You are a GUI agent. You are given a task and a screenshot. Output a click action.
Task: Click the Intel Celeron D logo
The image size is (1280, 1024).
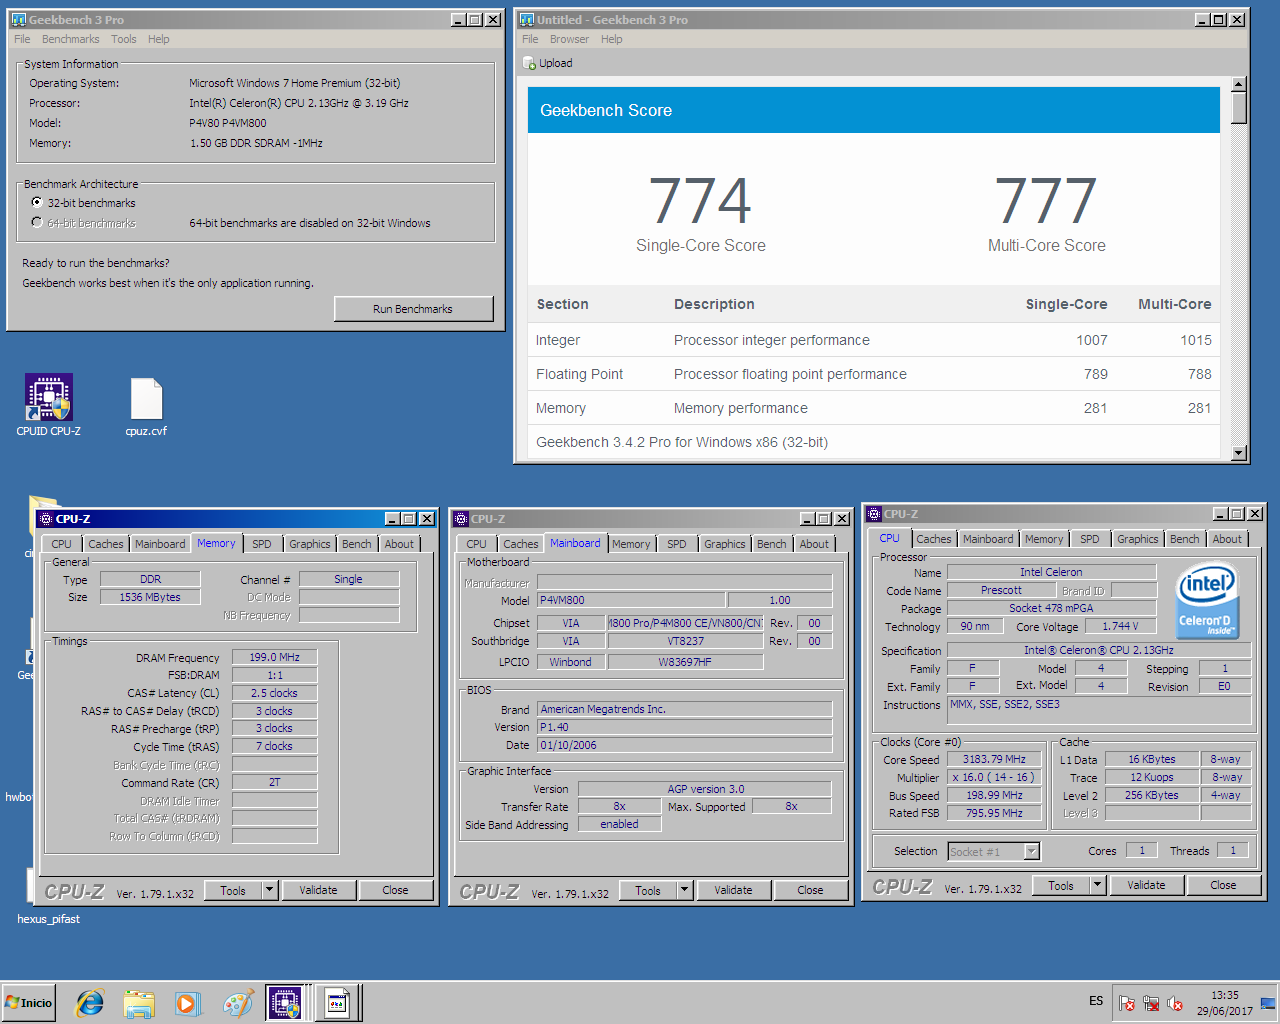click(1206, 600)
